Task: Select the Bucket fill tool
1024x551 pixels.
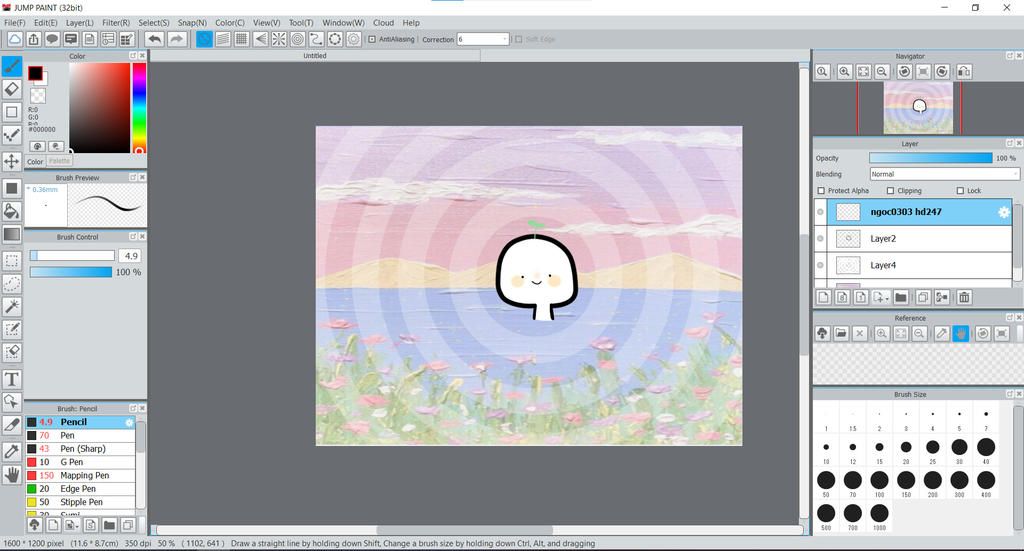Action: (x=12, y=211)
